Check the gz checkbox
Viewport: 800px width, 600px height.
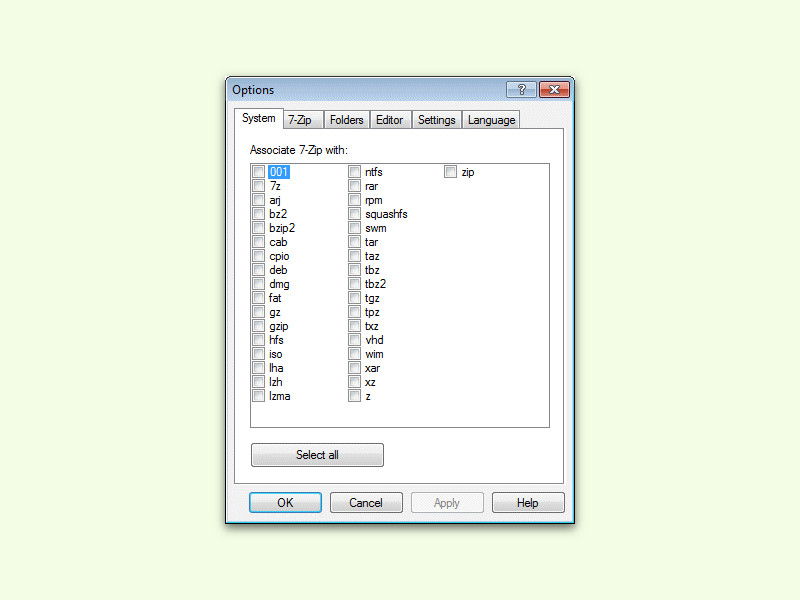click(x=259, y=312)
